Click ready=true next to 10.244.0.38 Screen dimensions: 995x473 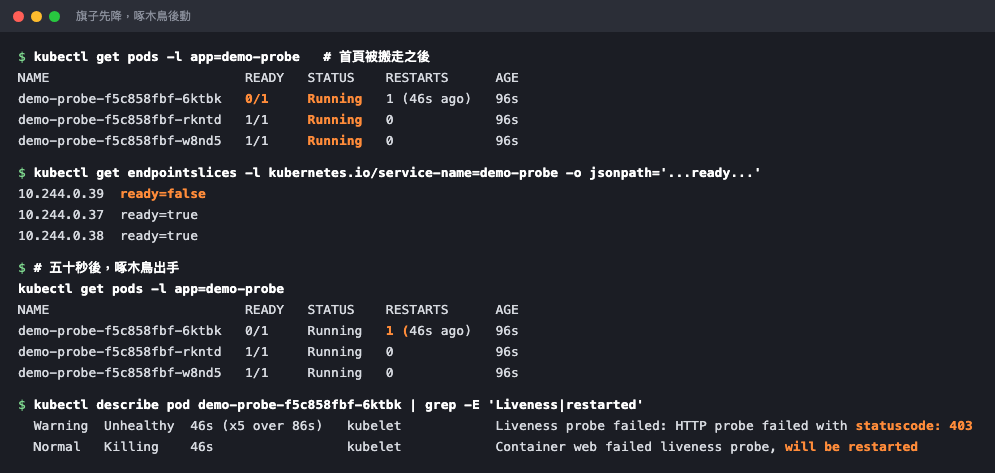coord(159,236)
